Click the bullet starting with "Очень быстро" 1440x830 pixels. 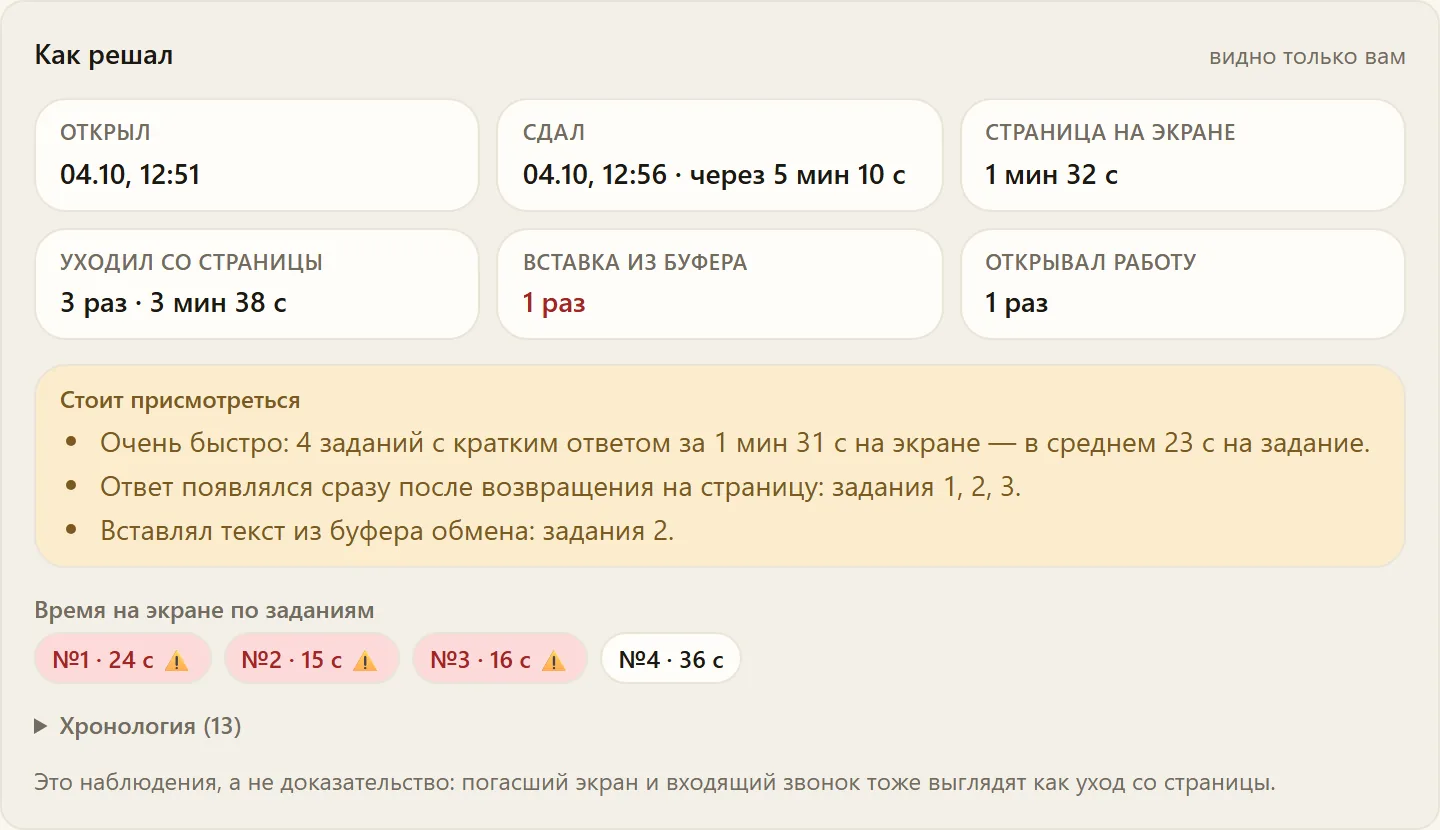[x=735, y=443]
